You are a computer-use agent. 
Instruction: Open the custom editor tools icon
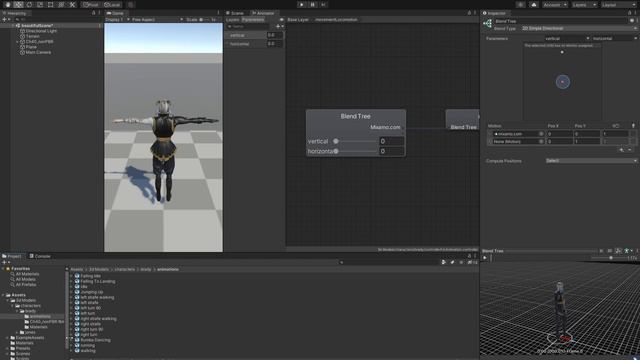coord(72,4)
